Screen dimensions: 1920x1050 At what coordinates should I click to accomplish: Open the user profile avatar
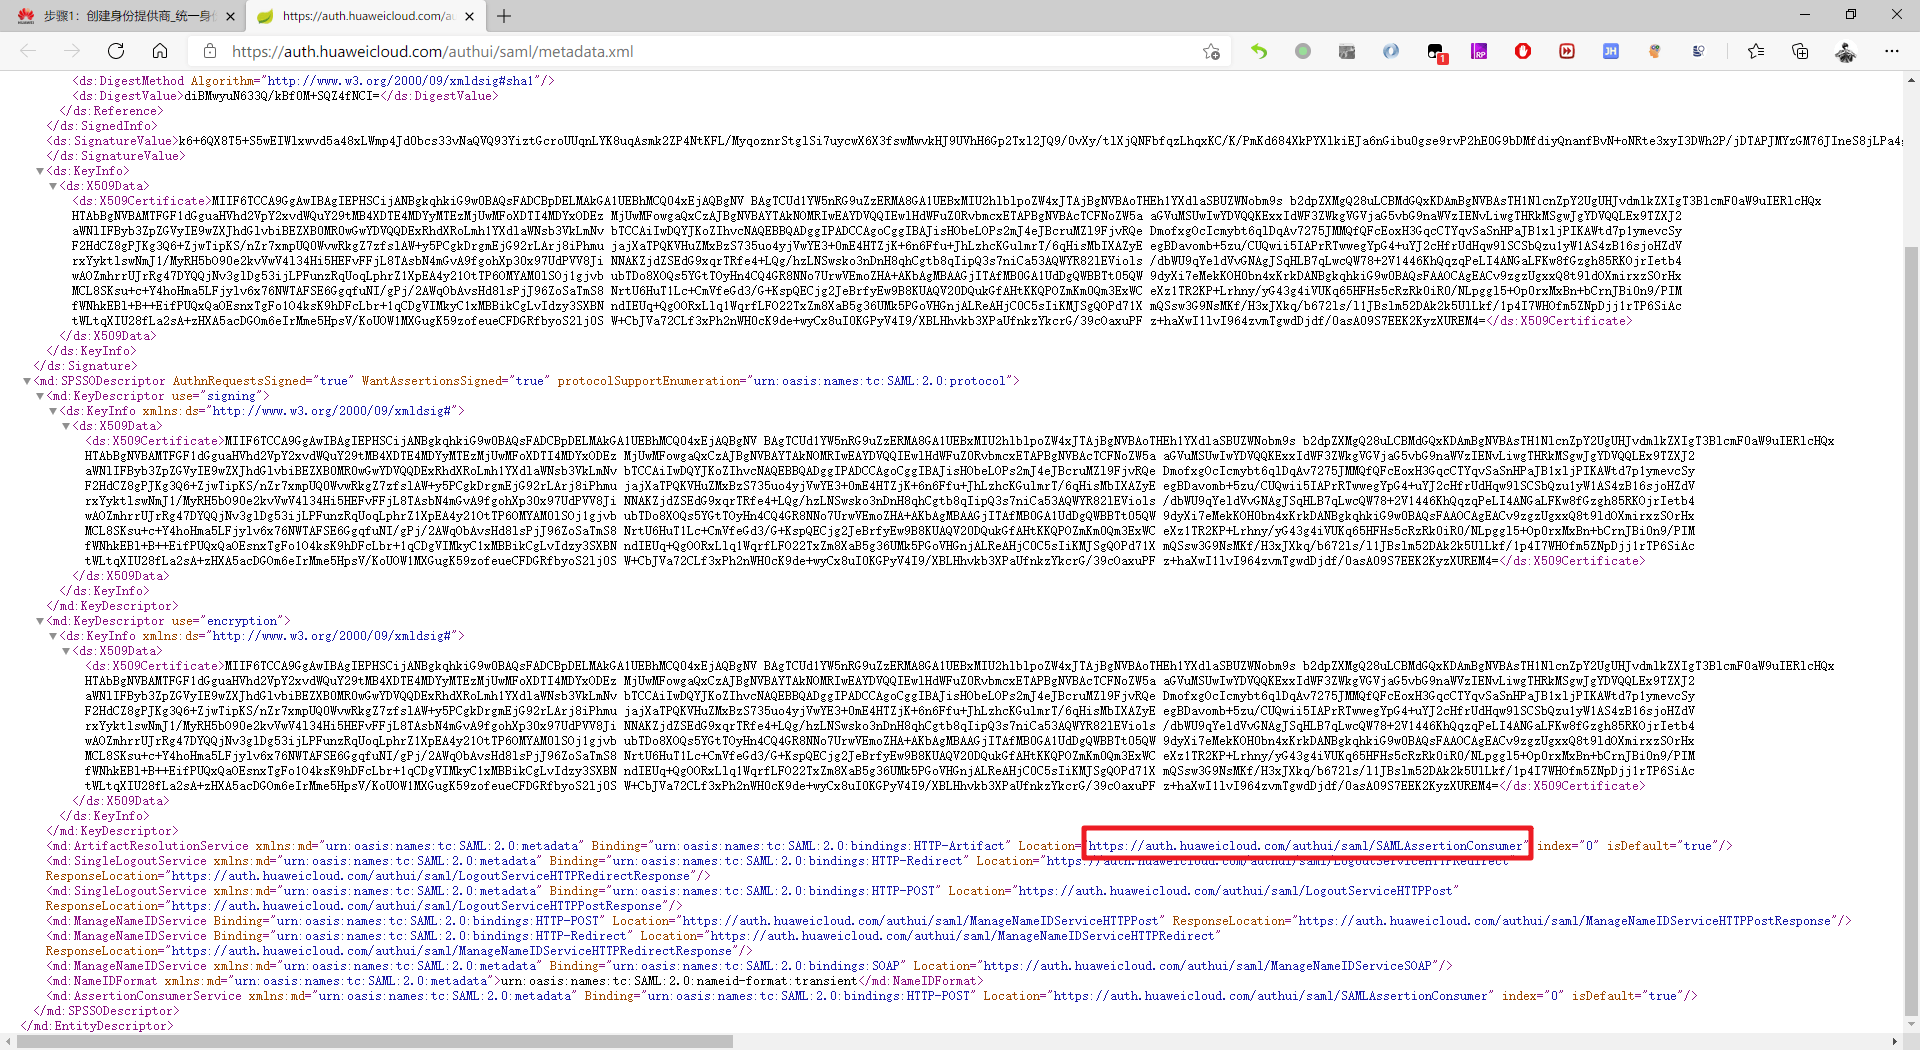1846,51
